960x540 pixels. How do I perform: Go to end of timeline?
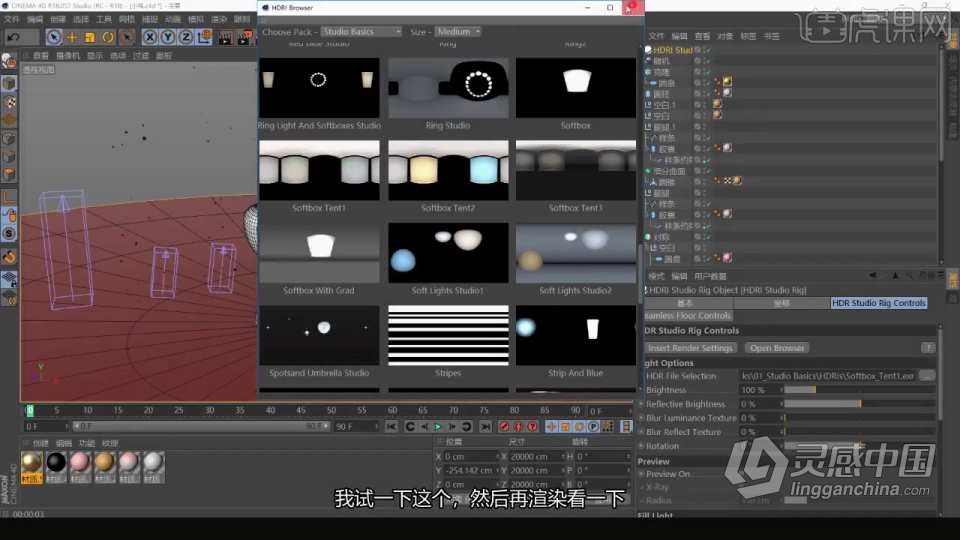485,427
